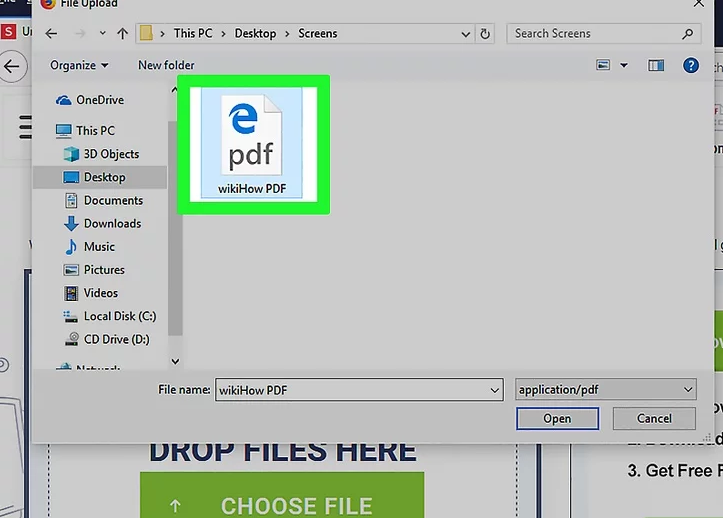Toggle the preview pane icon

pos(656,65)
